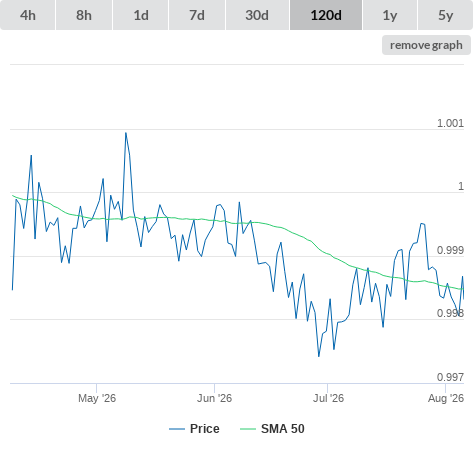The image size is (474, 455).
Task: Toggle SMA 50 series in legend
Action: coord(283,429)
